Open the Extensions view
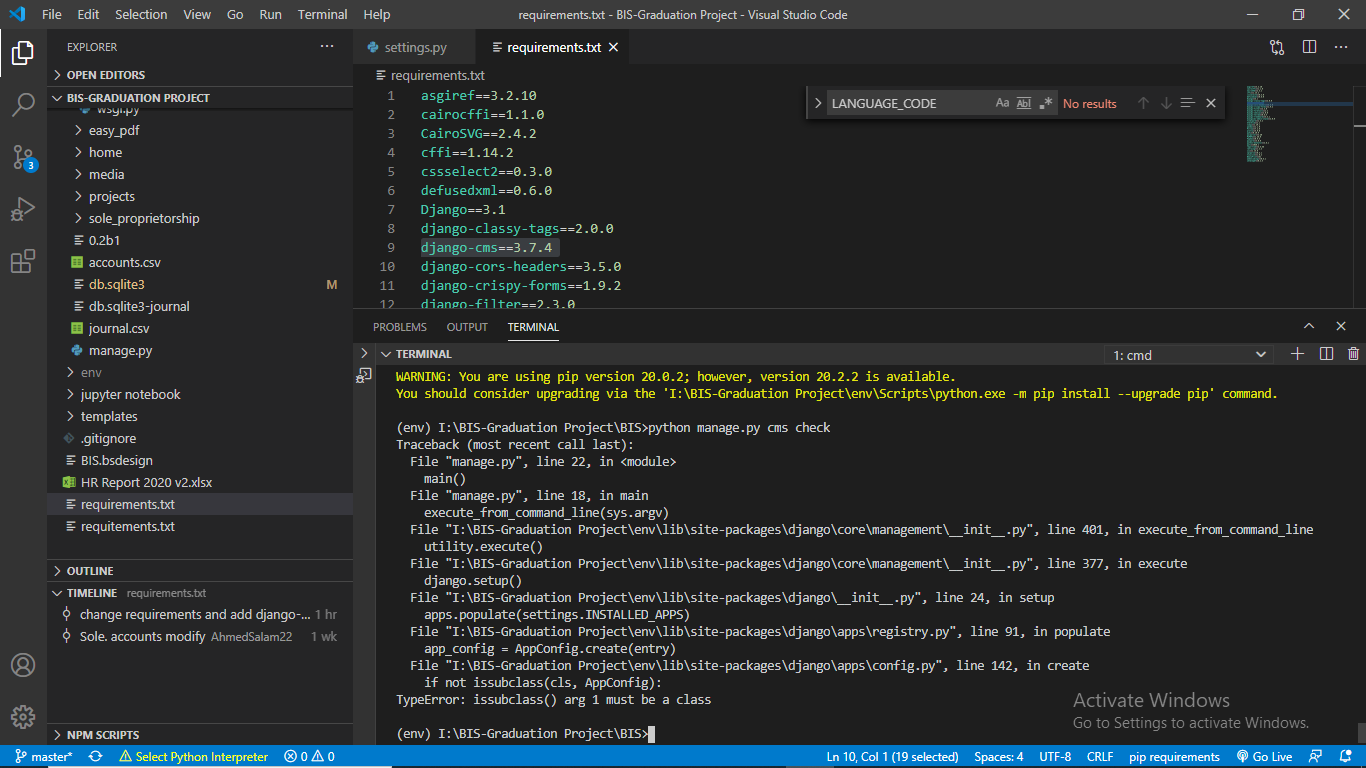 (x=22, y=260)
